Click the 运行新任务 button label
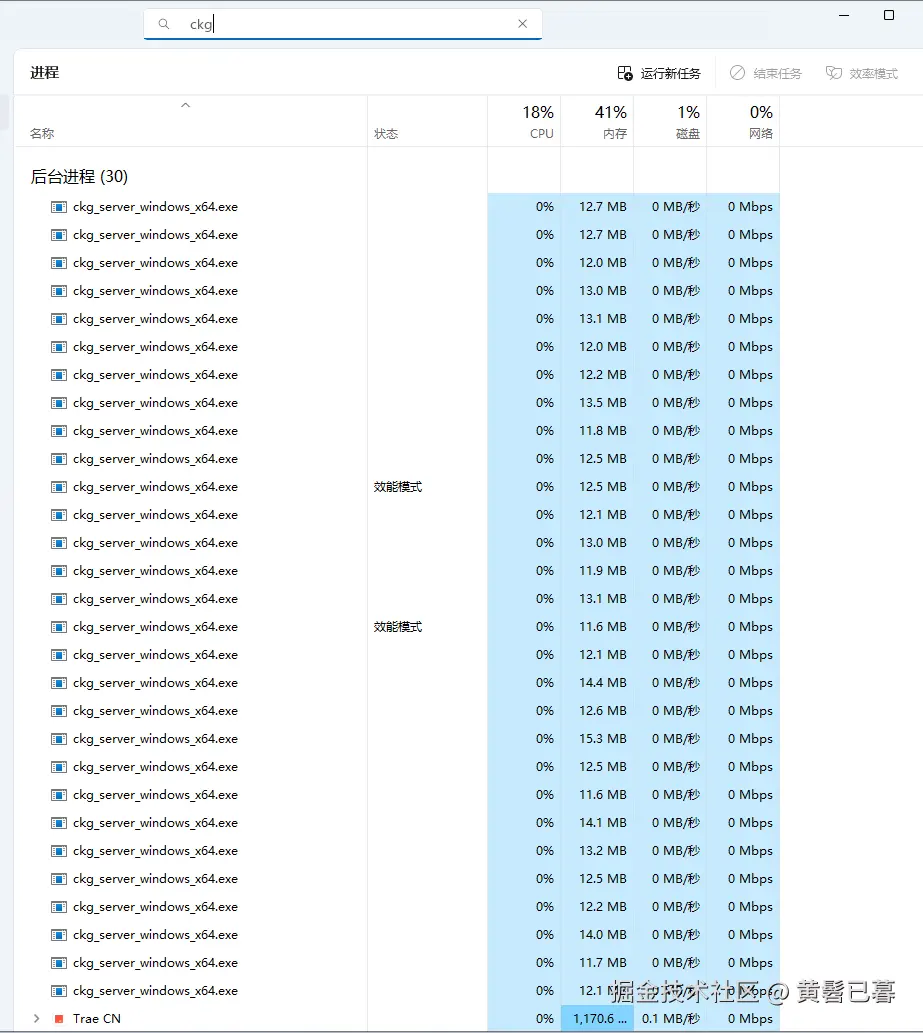This screenshot has width=923, height=1033. [x=670, y=72]
